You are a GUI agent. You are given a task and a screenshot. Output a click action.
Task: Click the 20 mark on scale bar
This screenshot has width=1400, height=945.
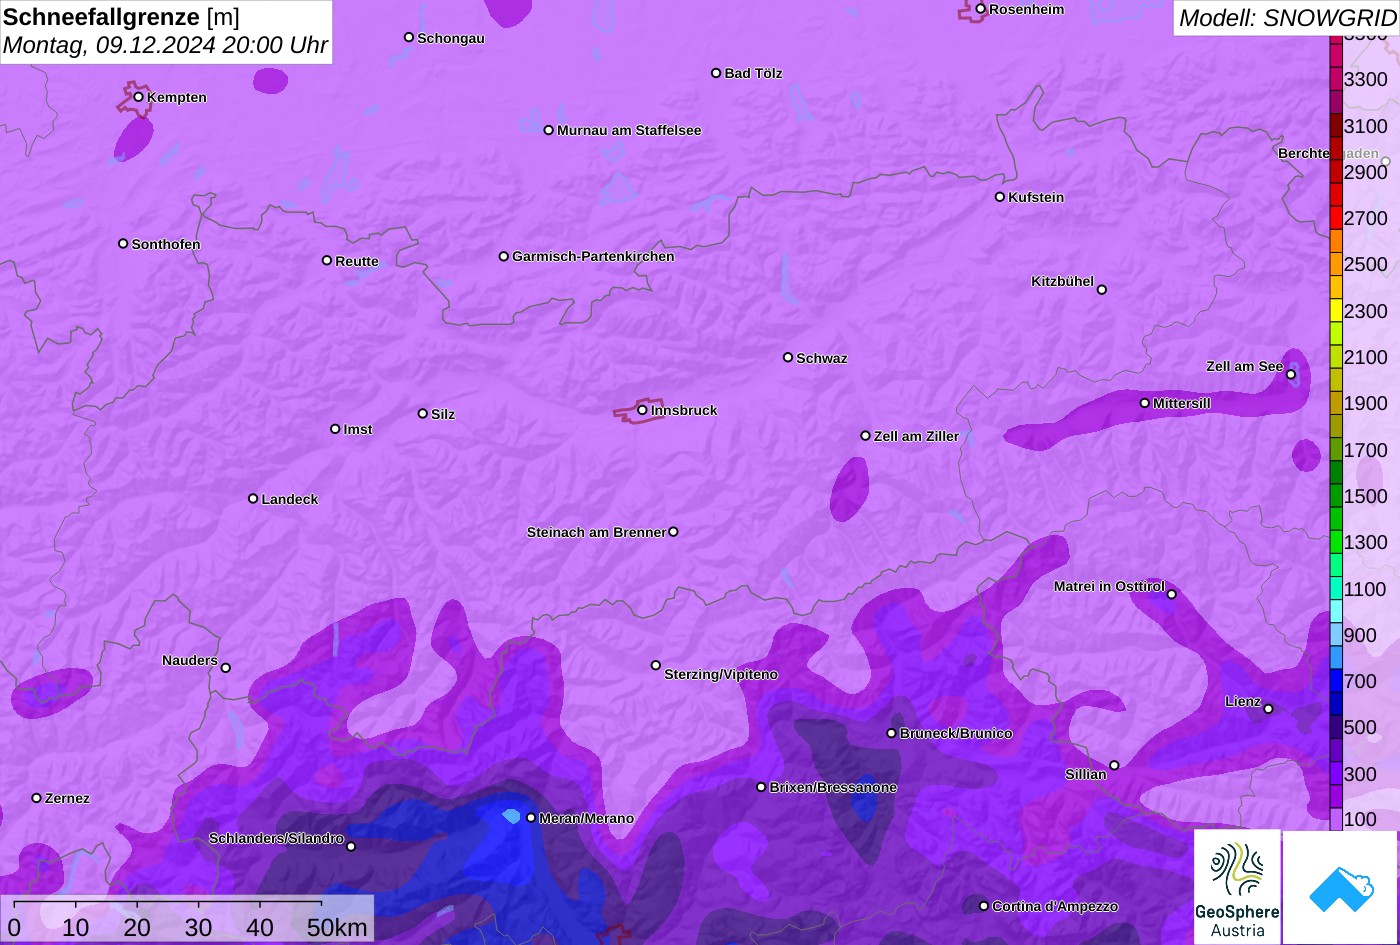(137, 927)
